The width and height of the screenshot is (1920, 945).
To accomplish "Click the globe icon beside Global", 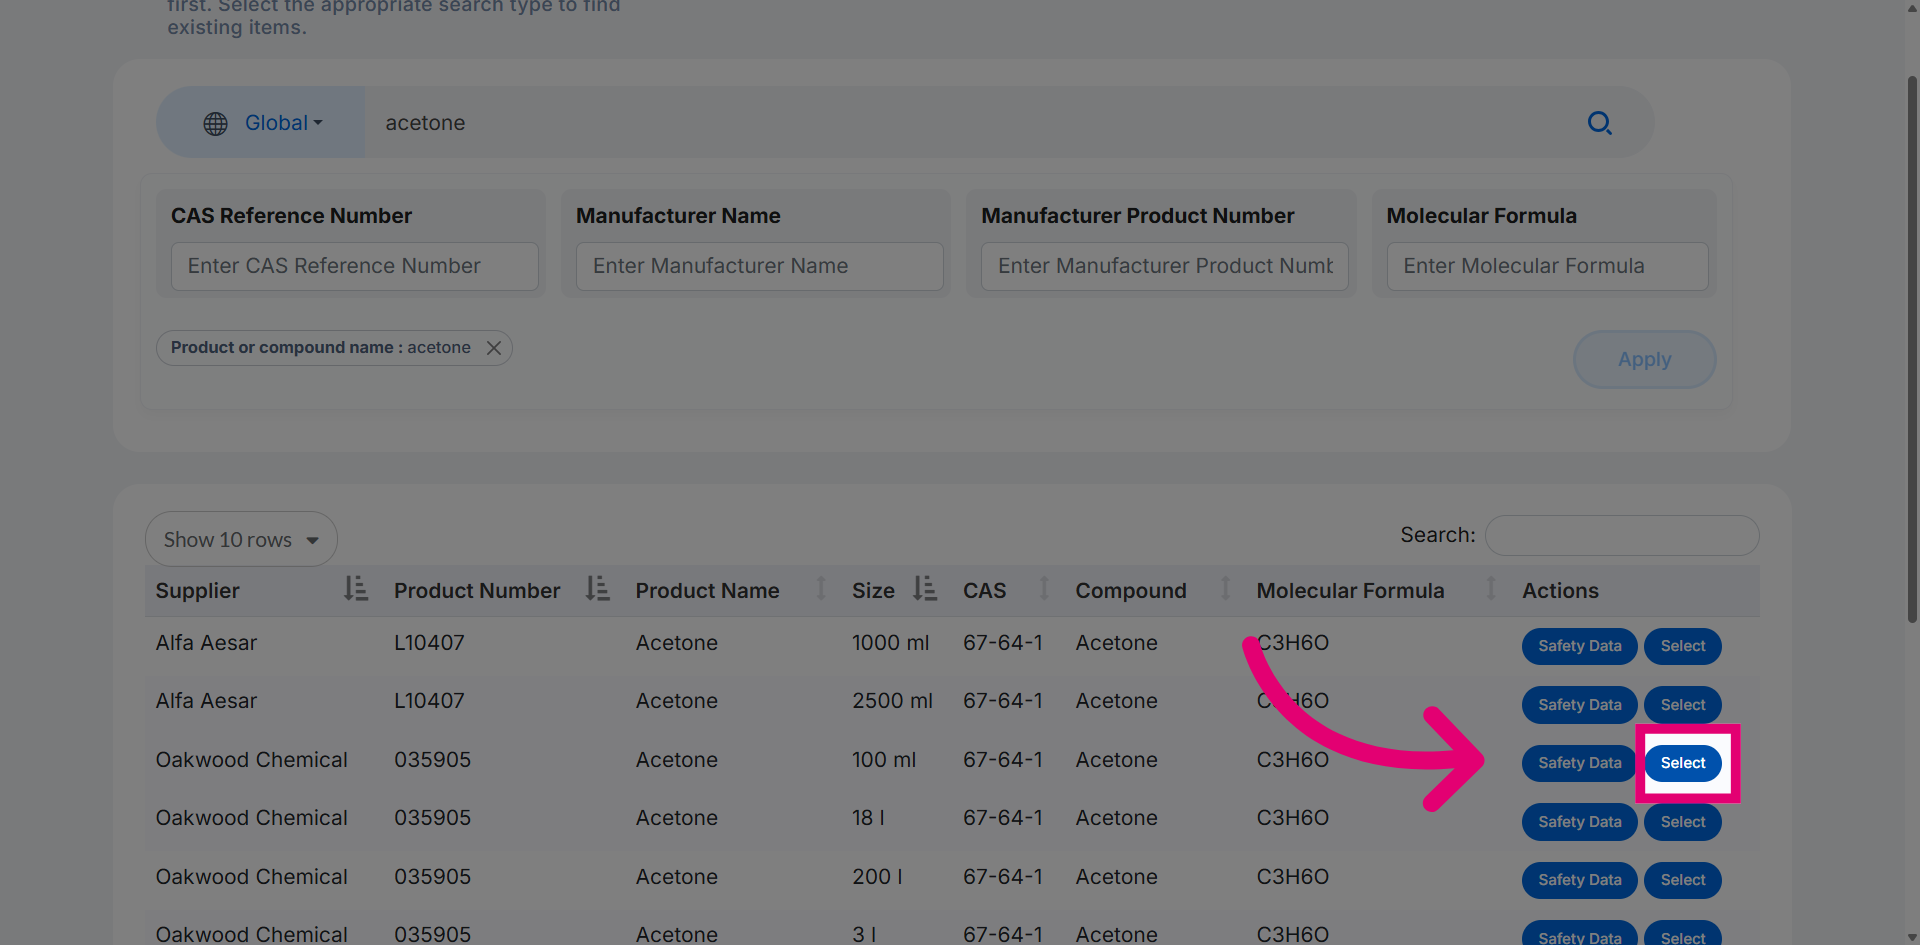I will [x=215, y=123].
